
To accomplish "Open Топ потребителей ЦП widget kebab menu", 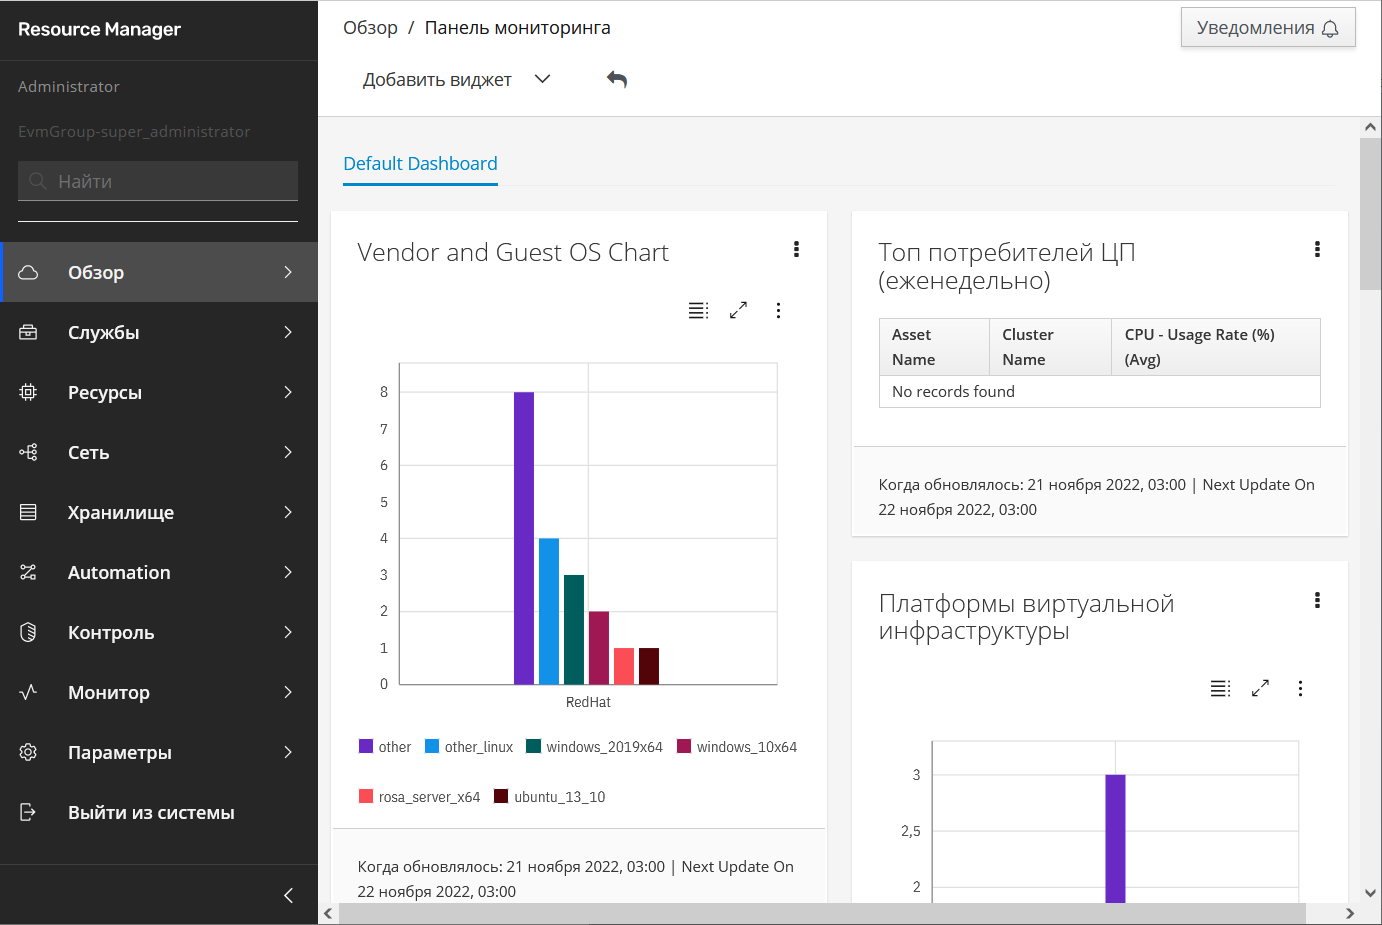I will pyautogui.click(x=1317, y=249).
